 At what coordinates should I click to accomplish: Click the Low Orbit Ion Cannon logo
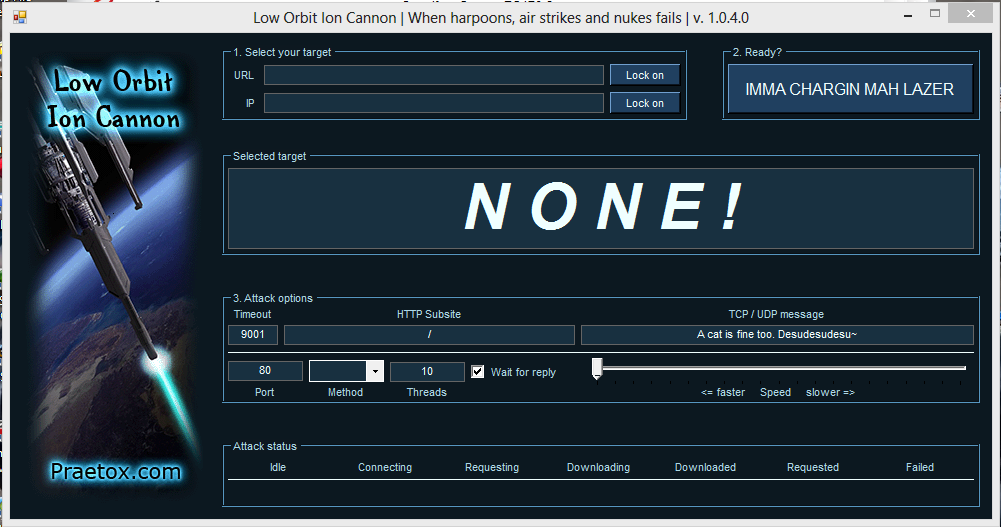point(114,100)
